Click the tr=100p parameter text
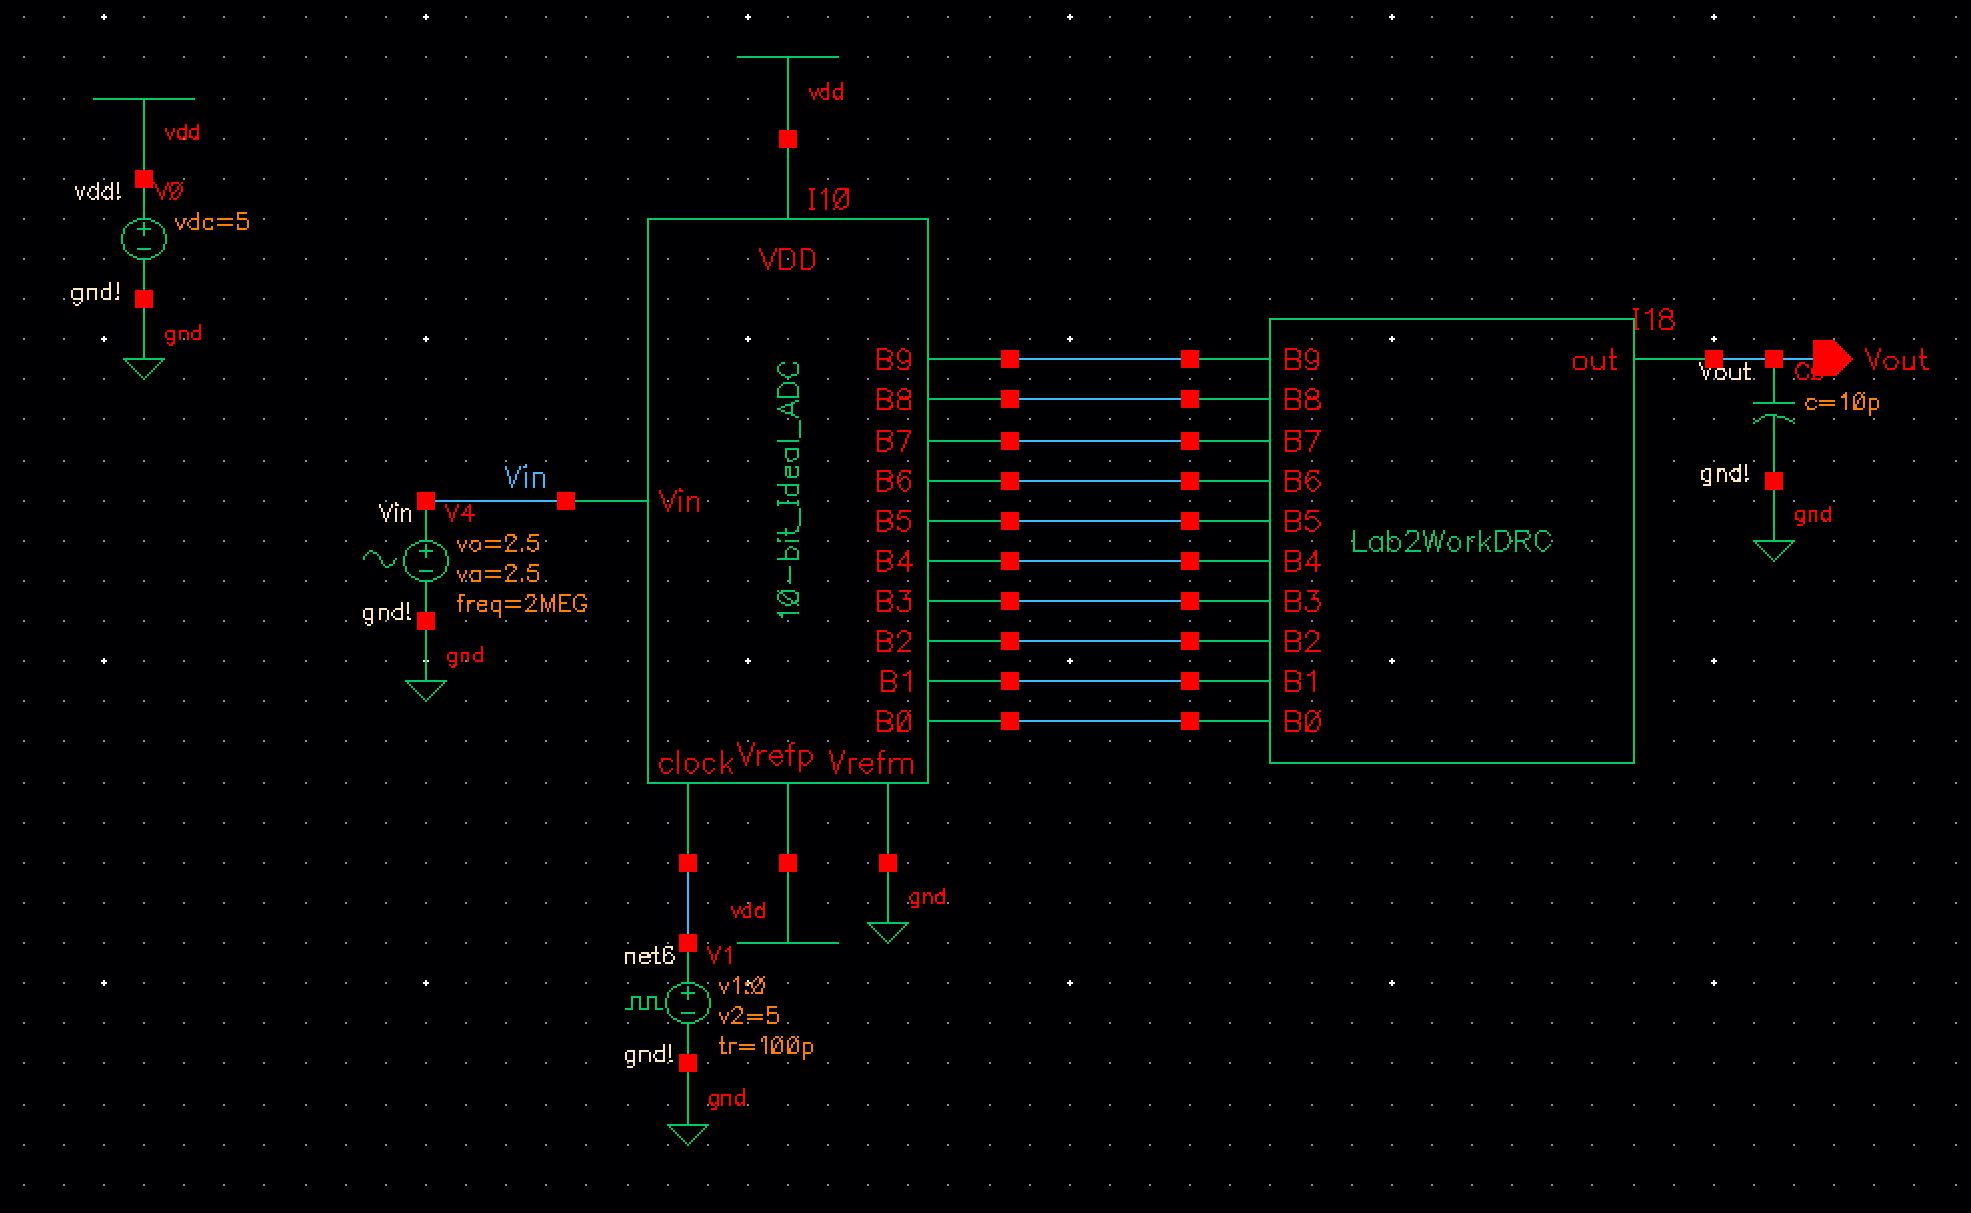1971x1213 pixels. click(766, 1046)
